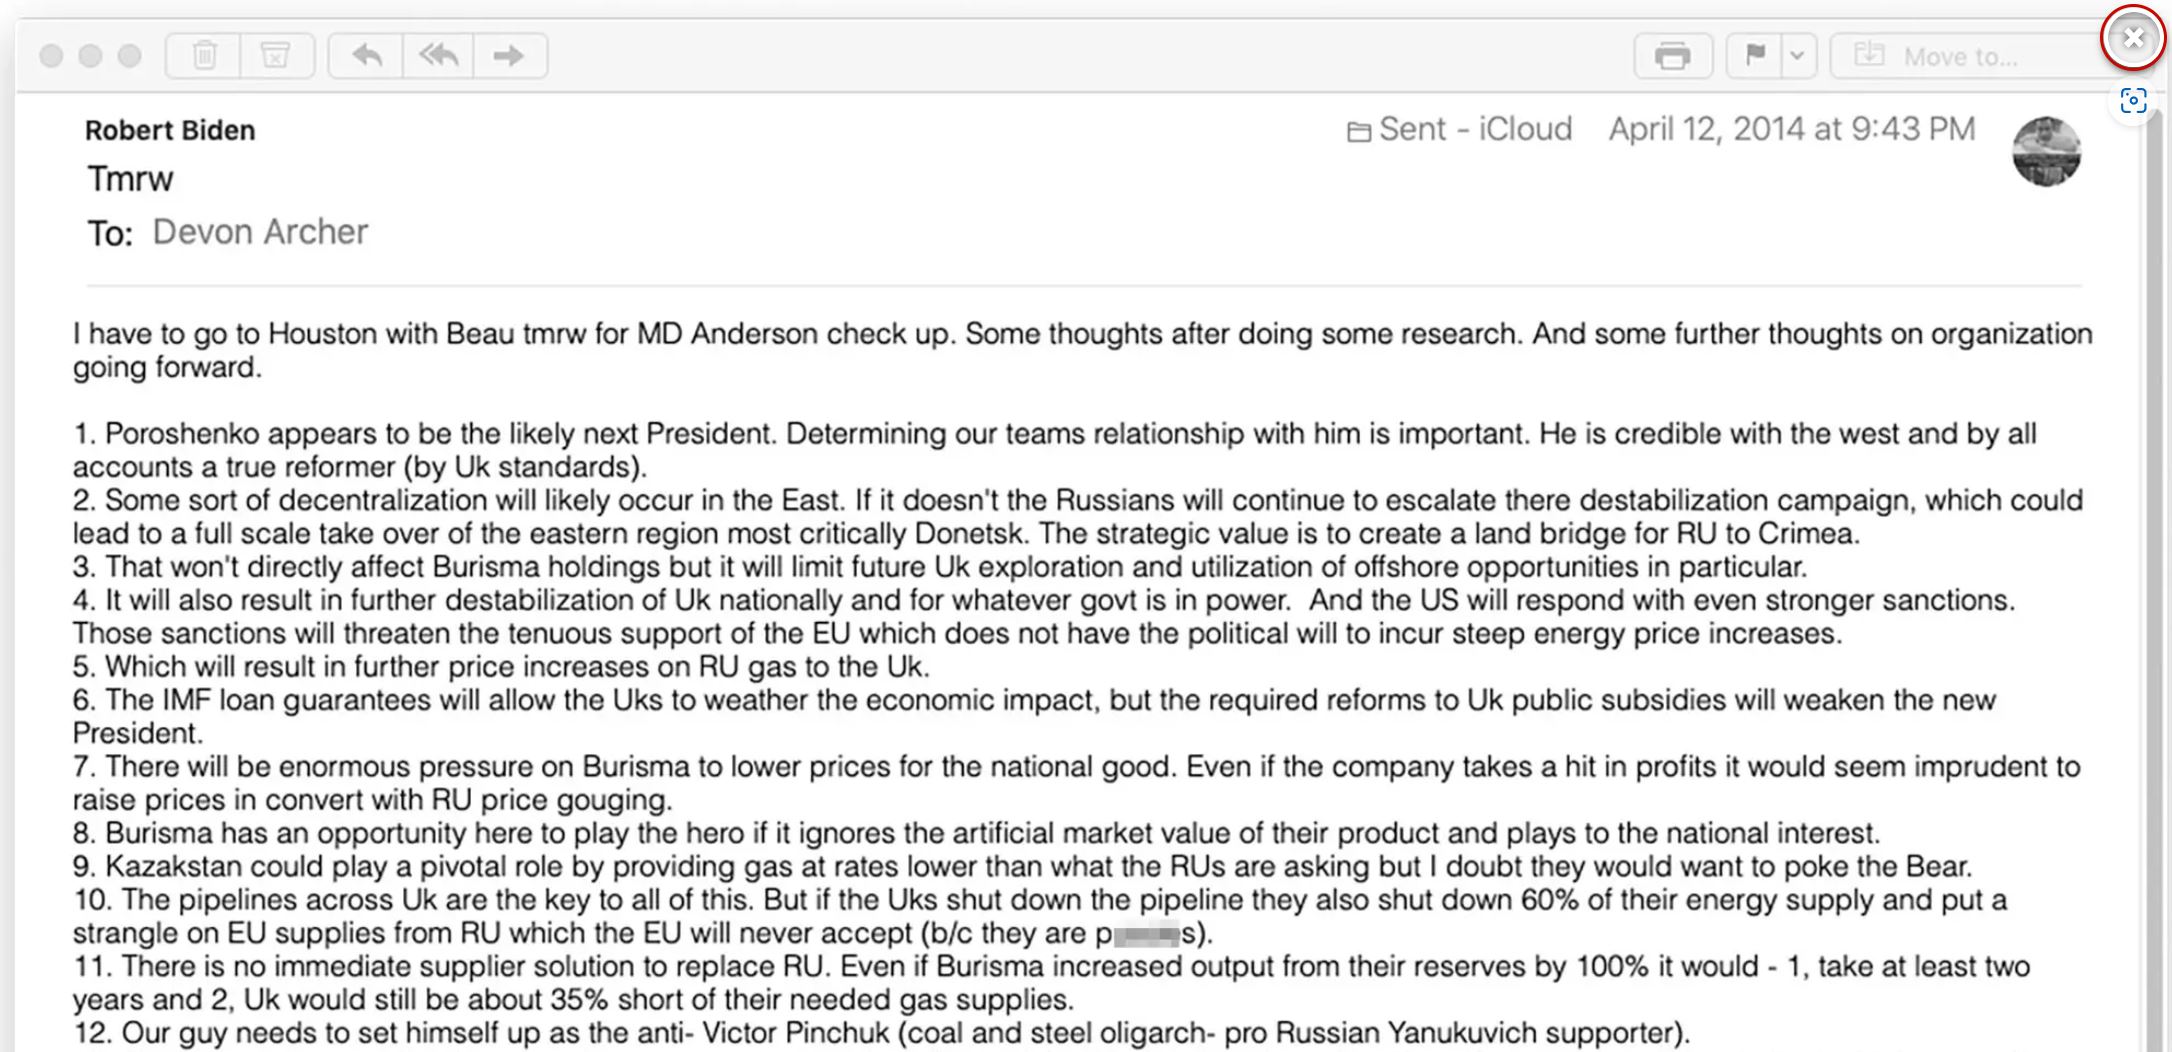Click the screenshot capture icon below the X
This screenshot has width=2172, height=1052.
coord(2133,101)
